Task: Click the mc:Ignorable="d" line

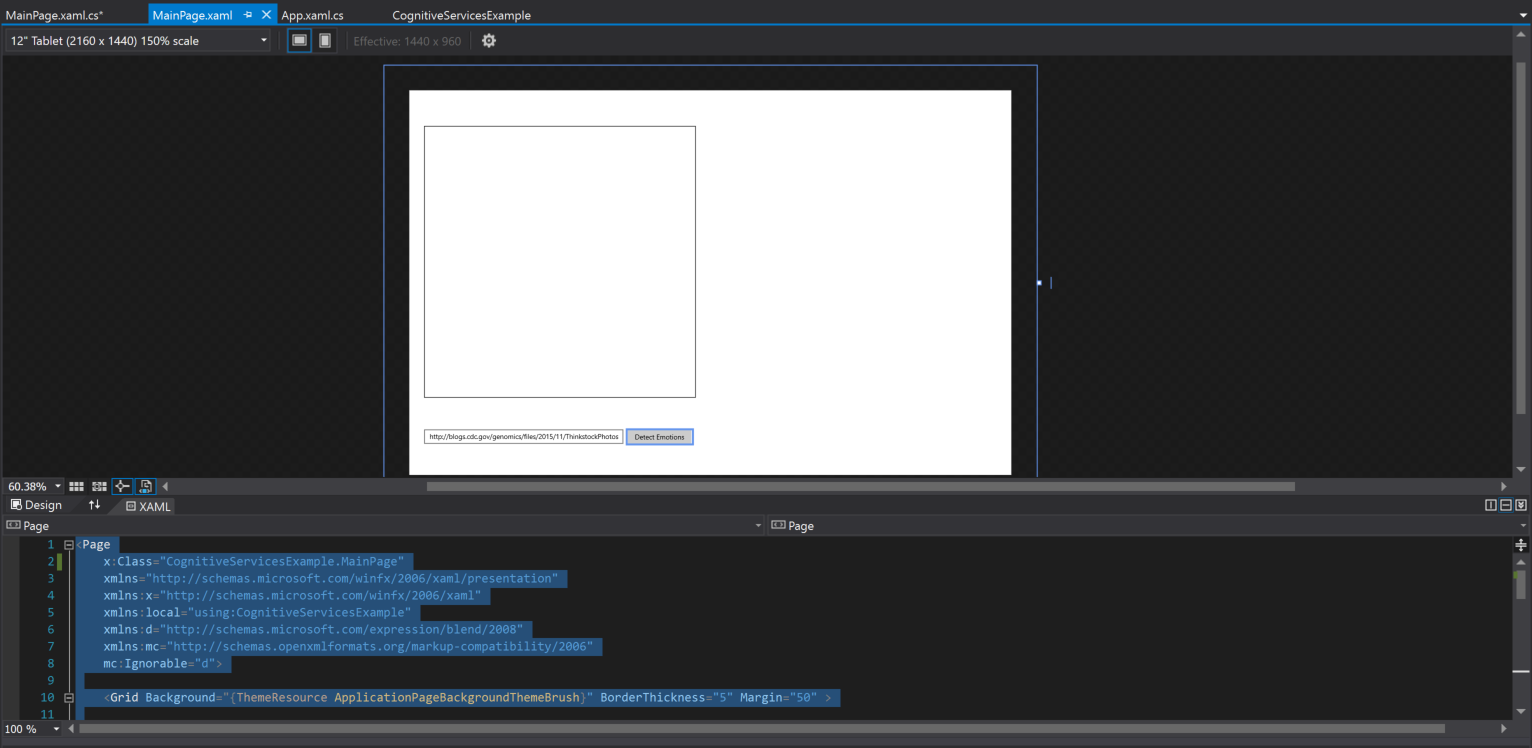Action: point(163,664)
